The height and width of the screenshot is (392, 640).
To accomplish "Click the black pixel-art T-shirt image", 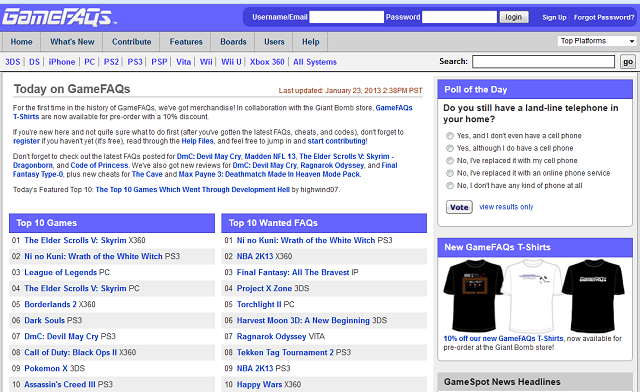I will click(x=473, y=296).
